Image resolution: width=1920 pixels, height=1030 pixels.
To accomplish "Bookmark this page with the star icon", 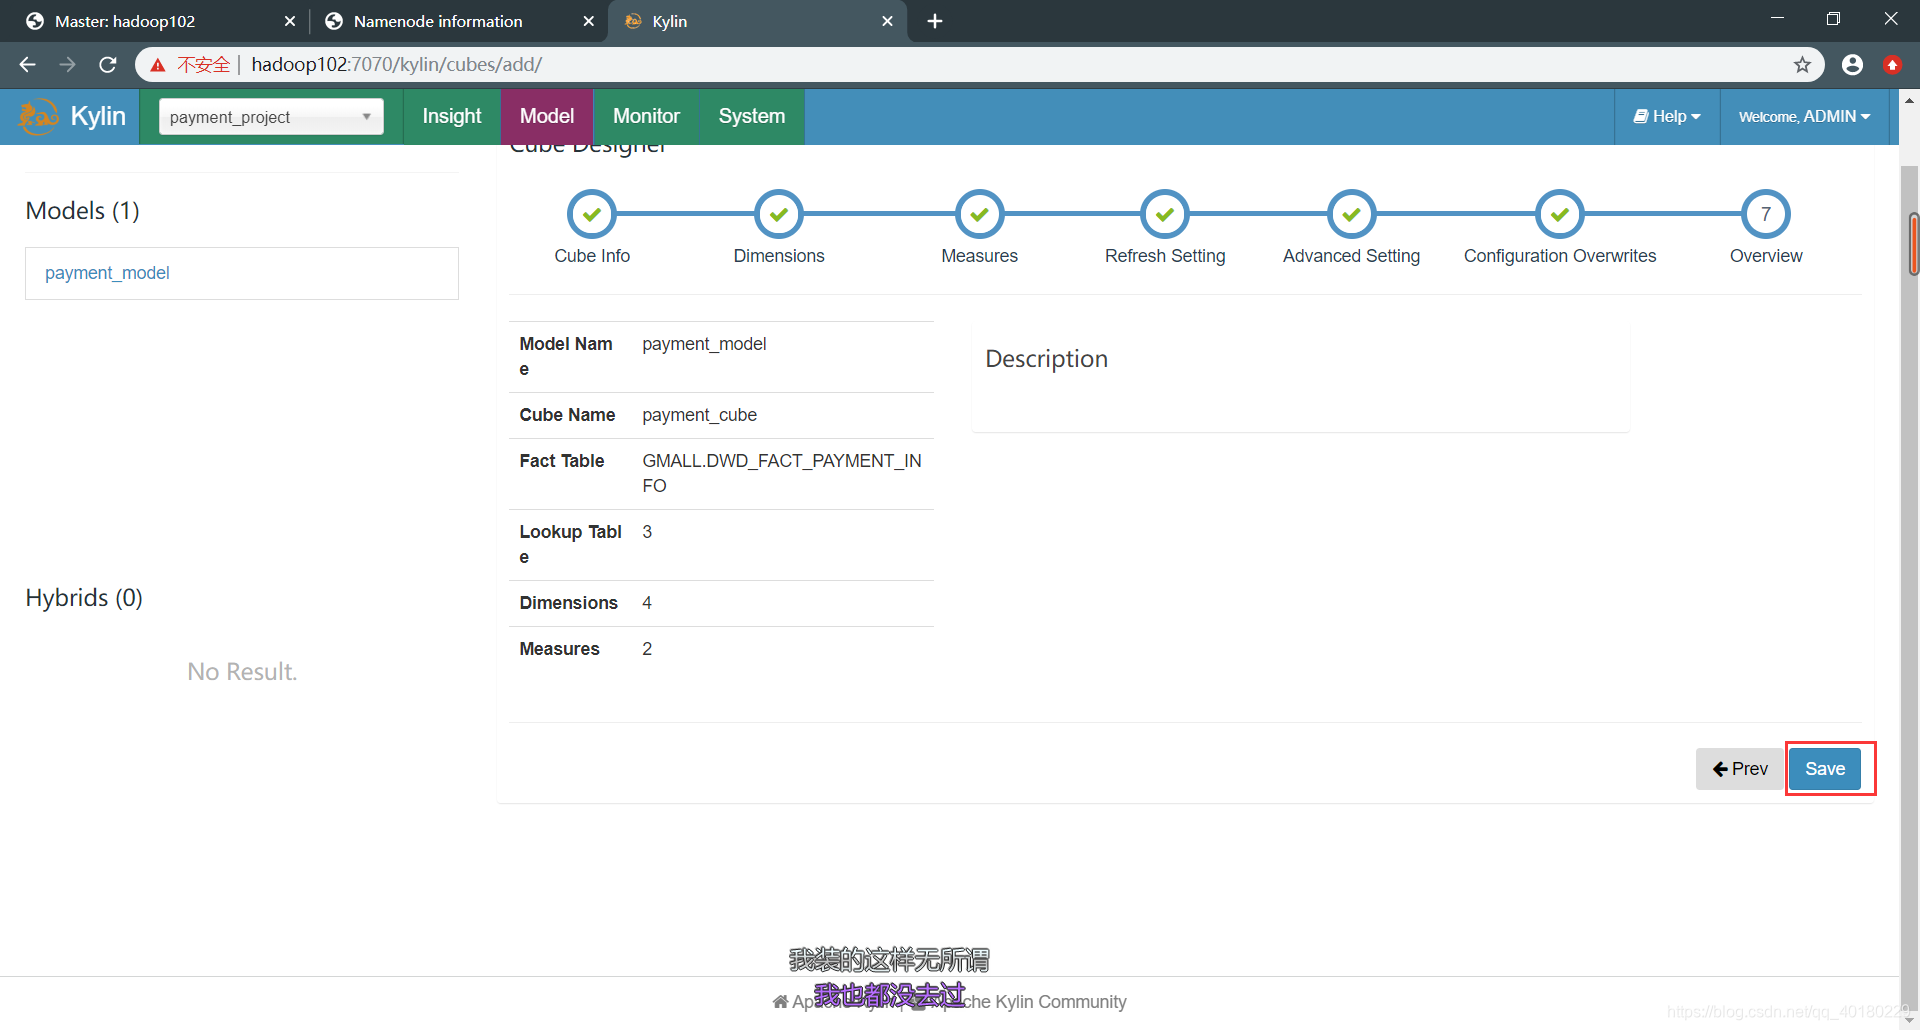I will pos(1802,65).
